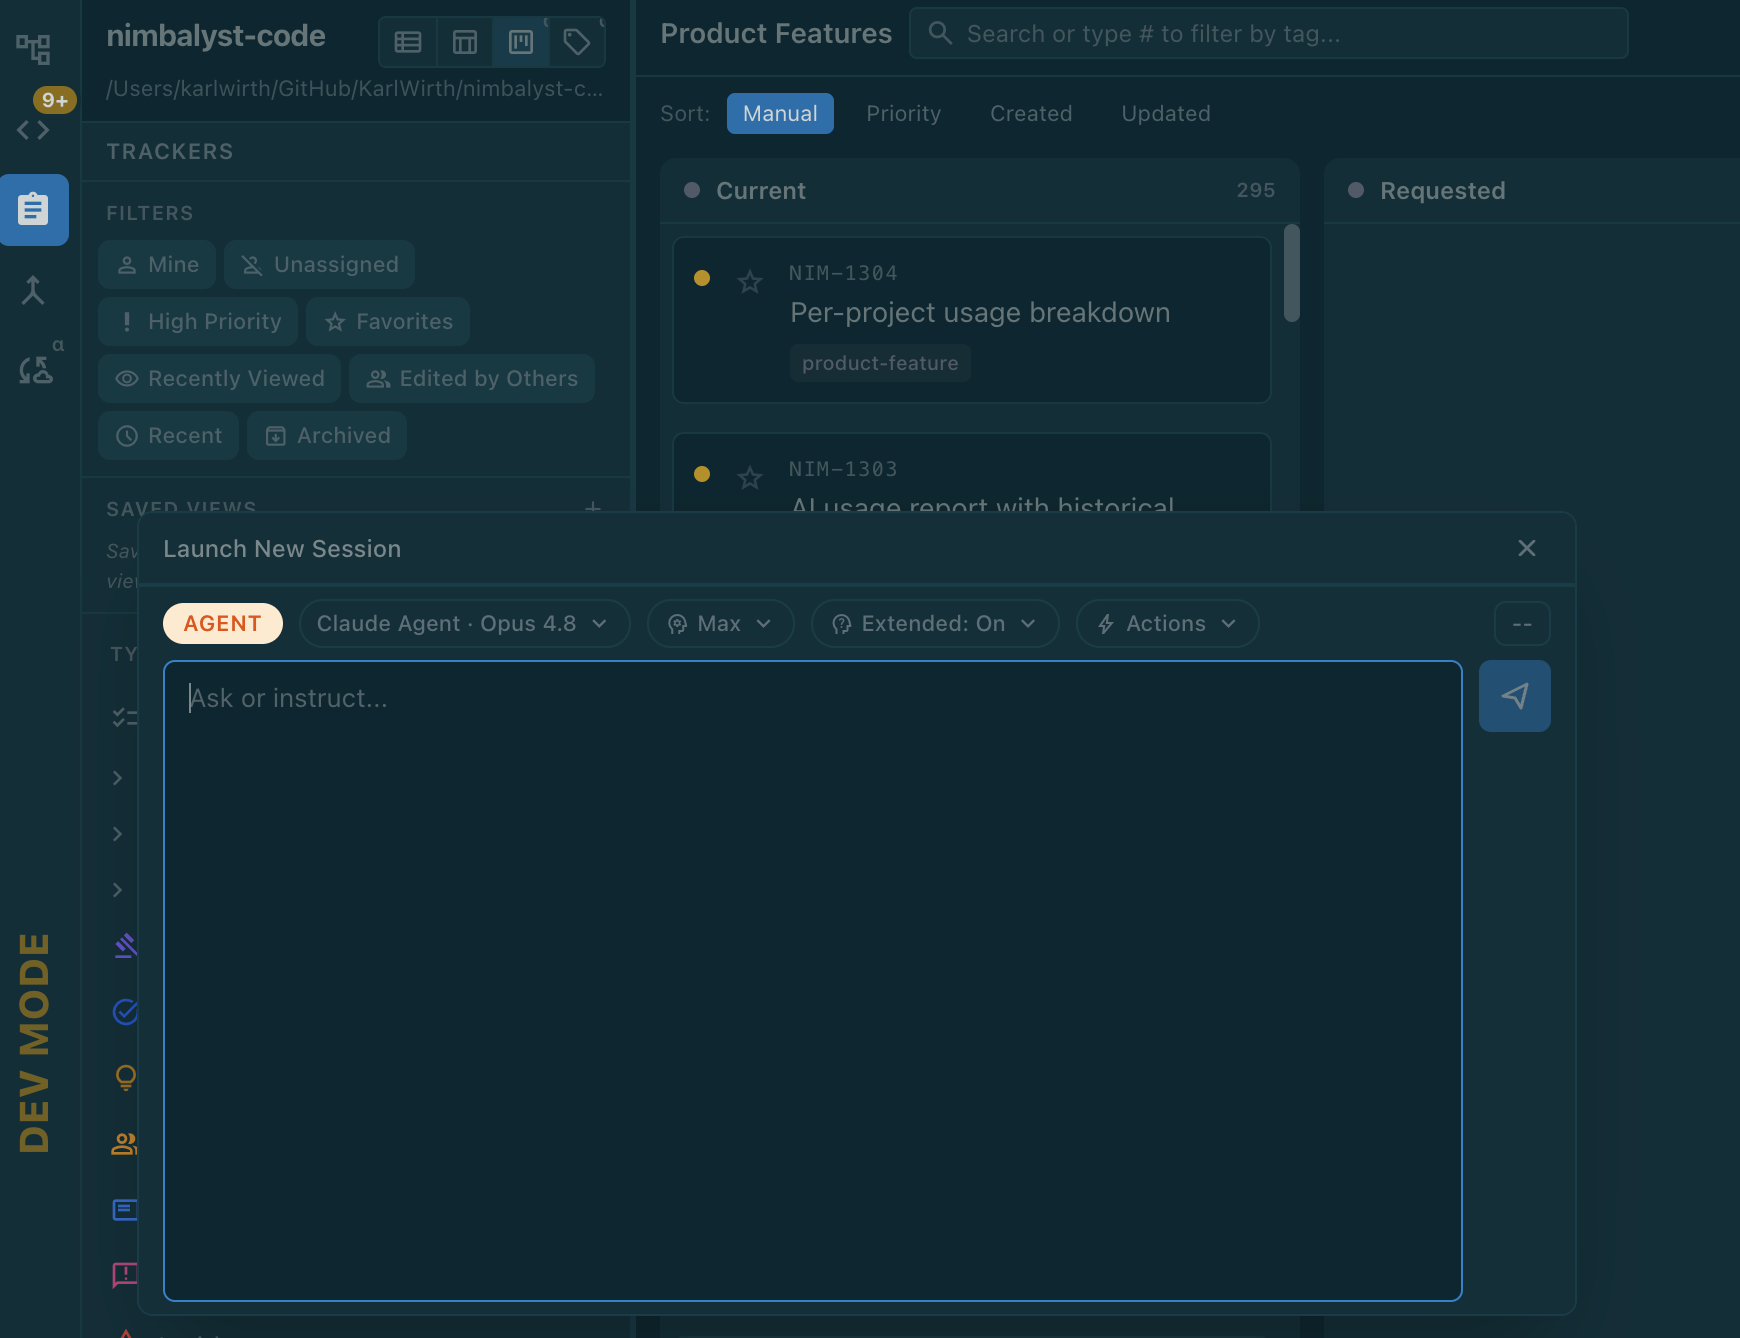Toggle the AGENT mode pill
This screenshot has width=1740, height=1338.
pos(223,623)
